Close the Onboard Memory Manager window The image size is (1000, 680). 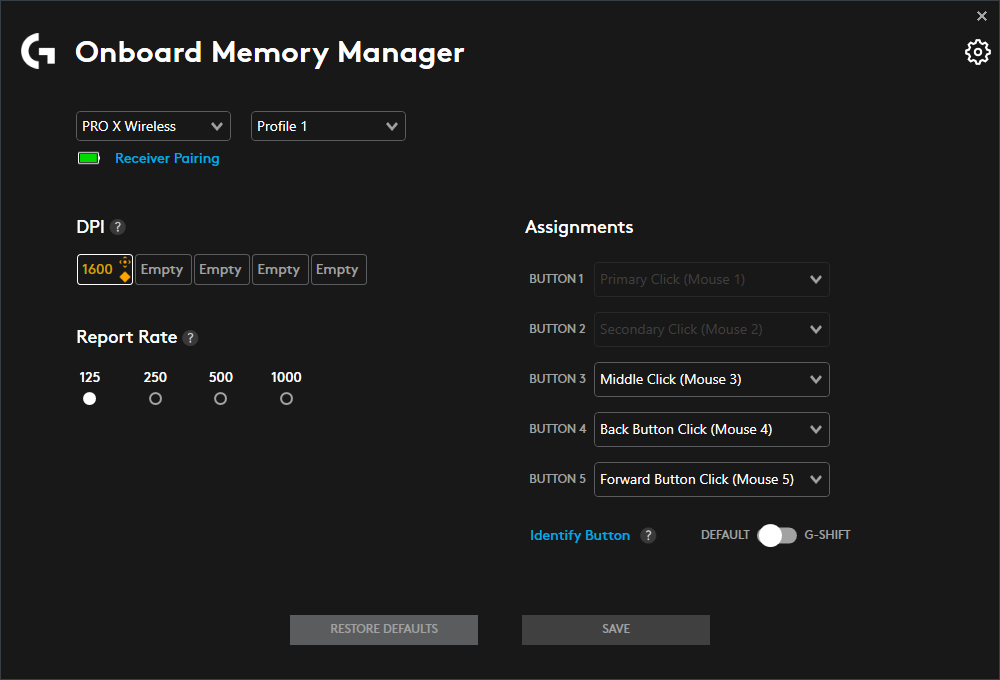pyautogui.click(x=981, y=16)
